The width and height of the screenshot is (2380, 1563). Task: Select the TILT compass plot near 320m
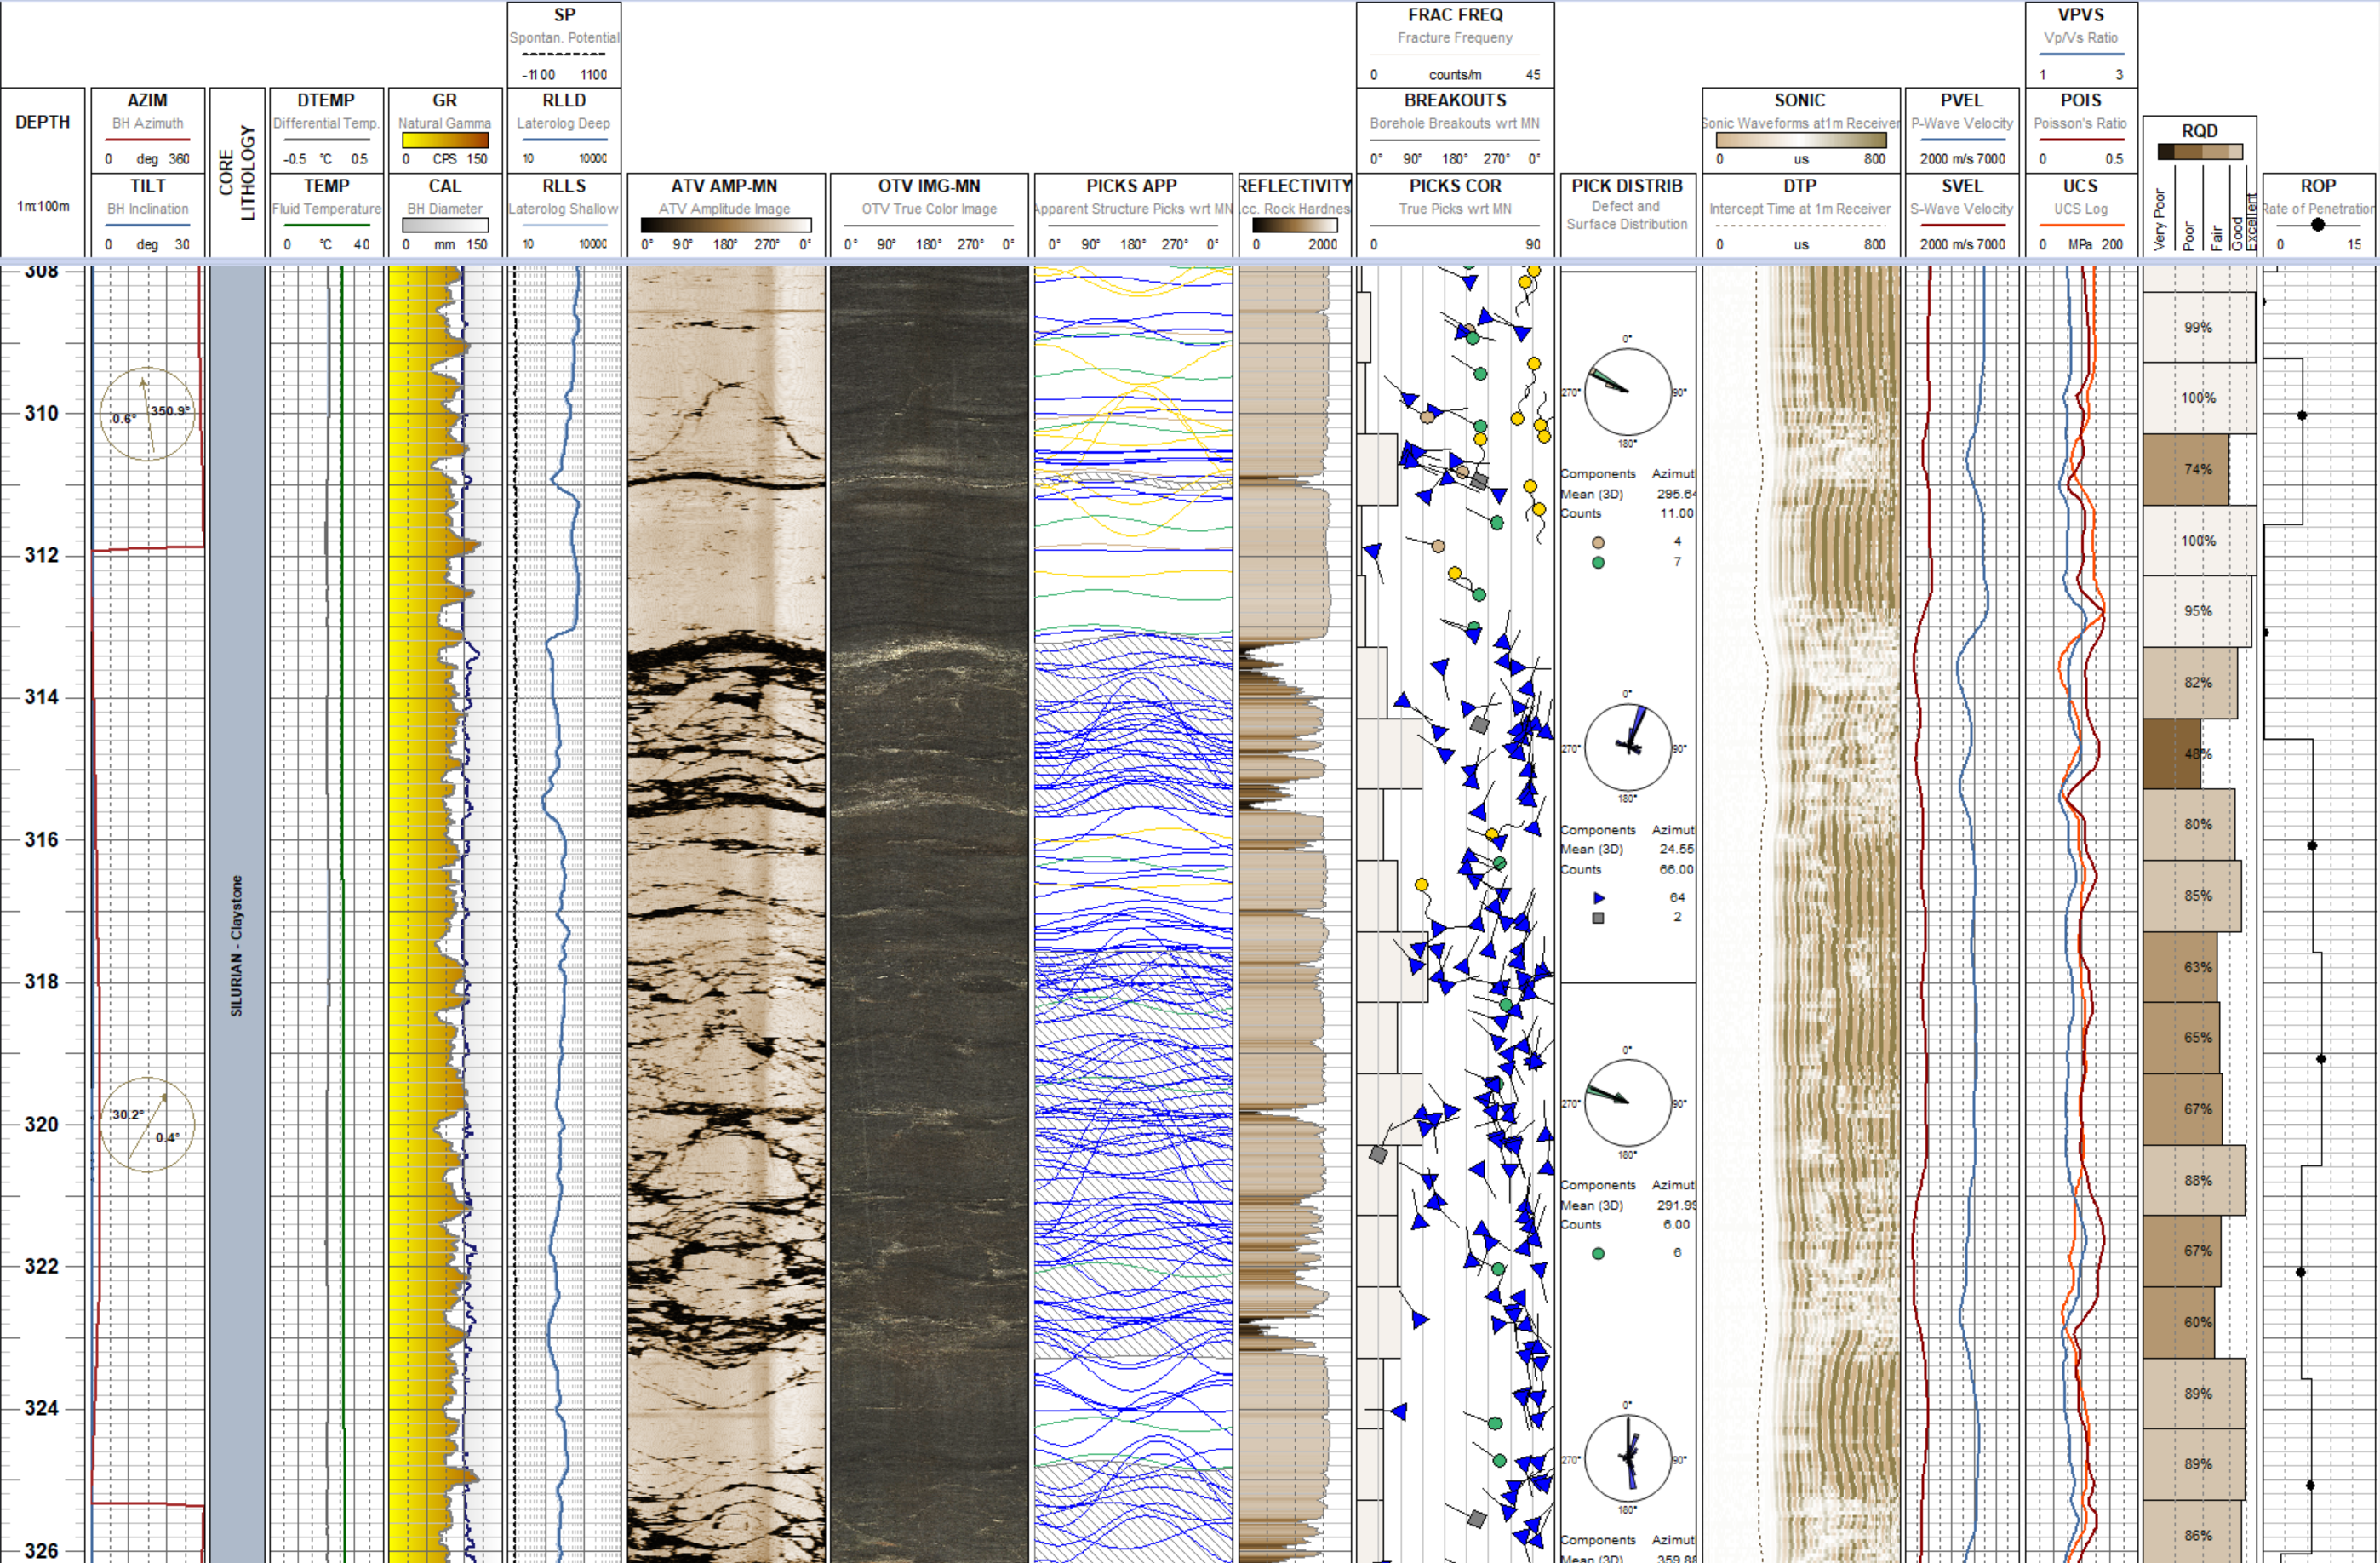coord(148,1122)
